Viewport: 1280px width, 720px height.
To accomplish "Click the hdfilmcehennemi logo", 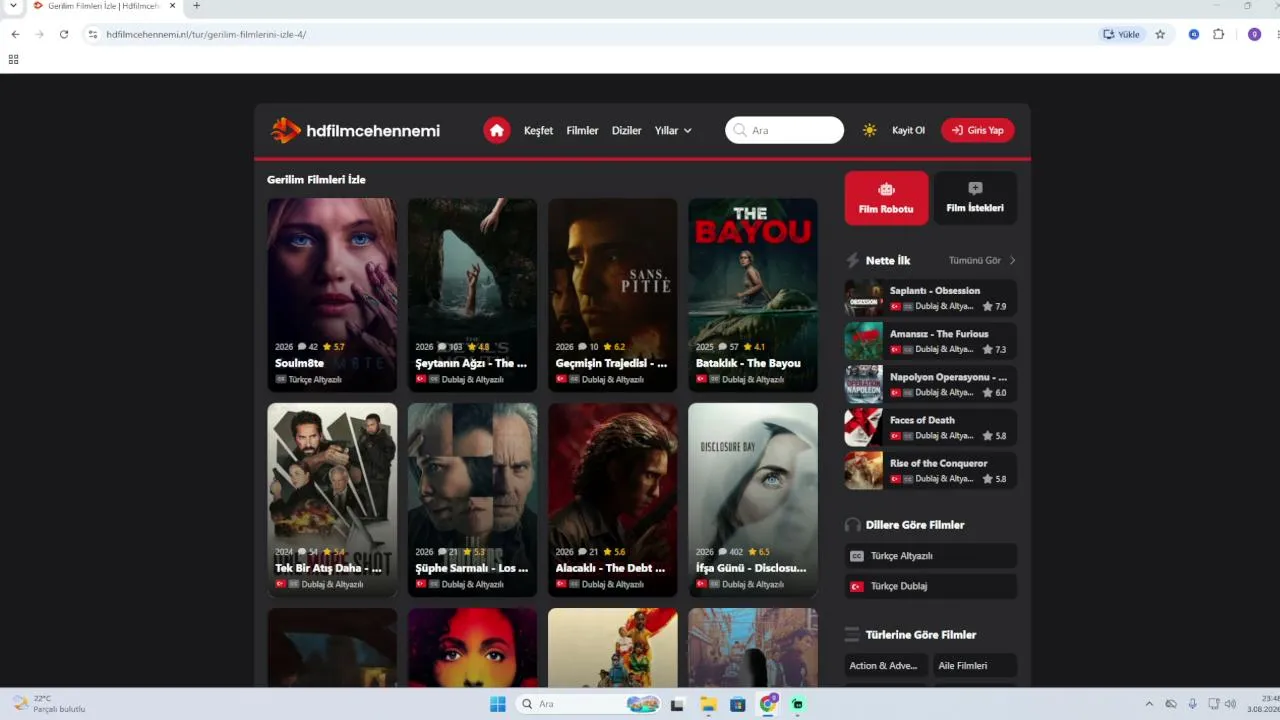I will [355, 130].
